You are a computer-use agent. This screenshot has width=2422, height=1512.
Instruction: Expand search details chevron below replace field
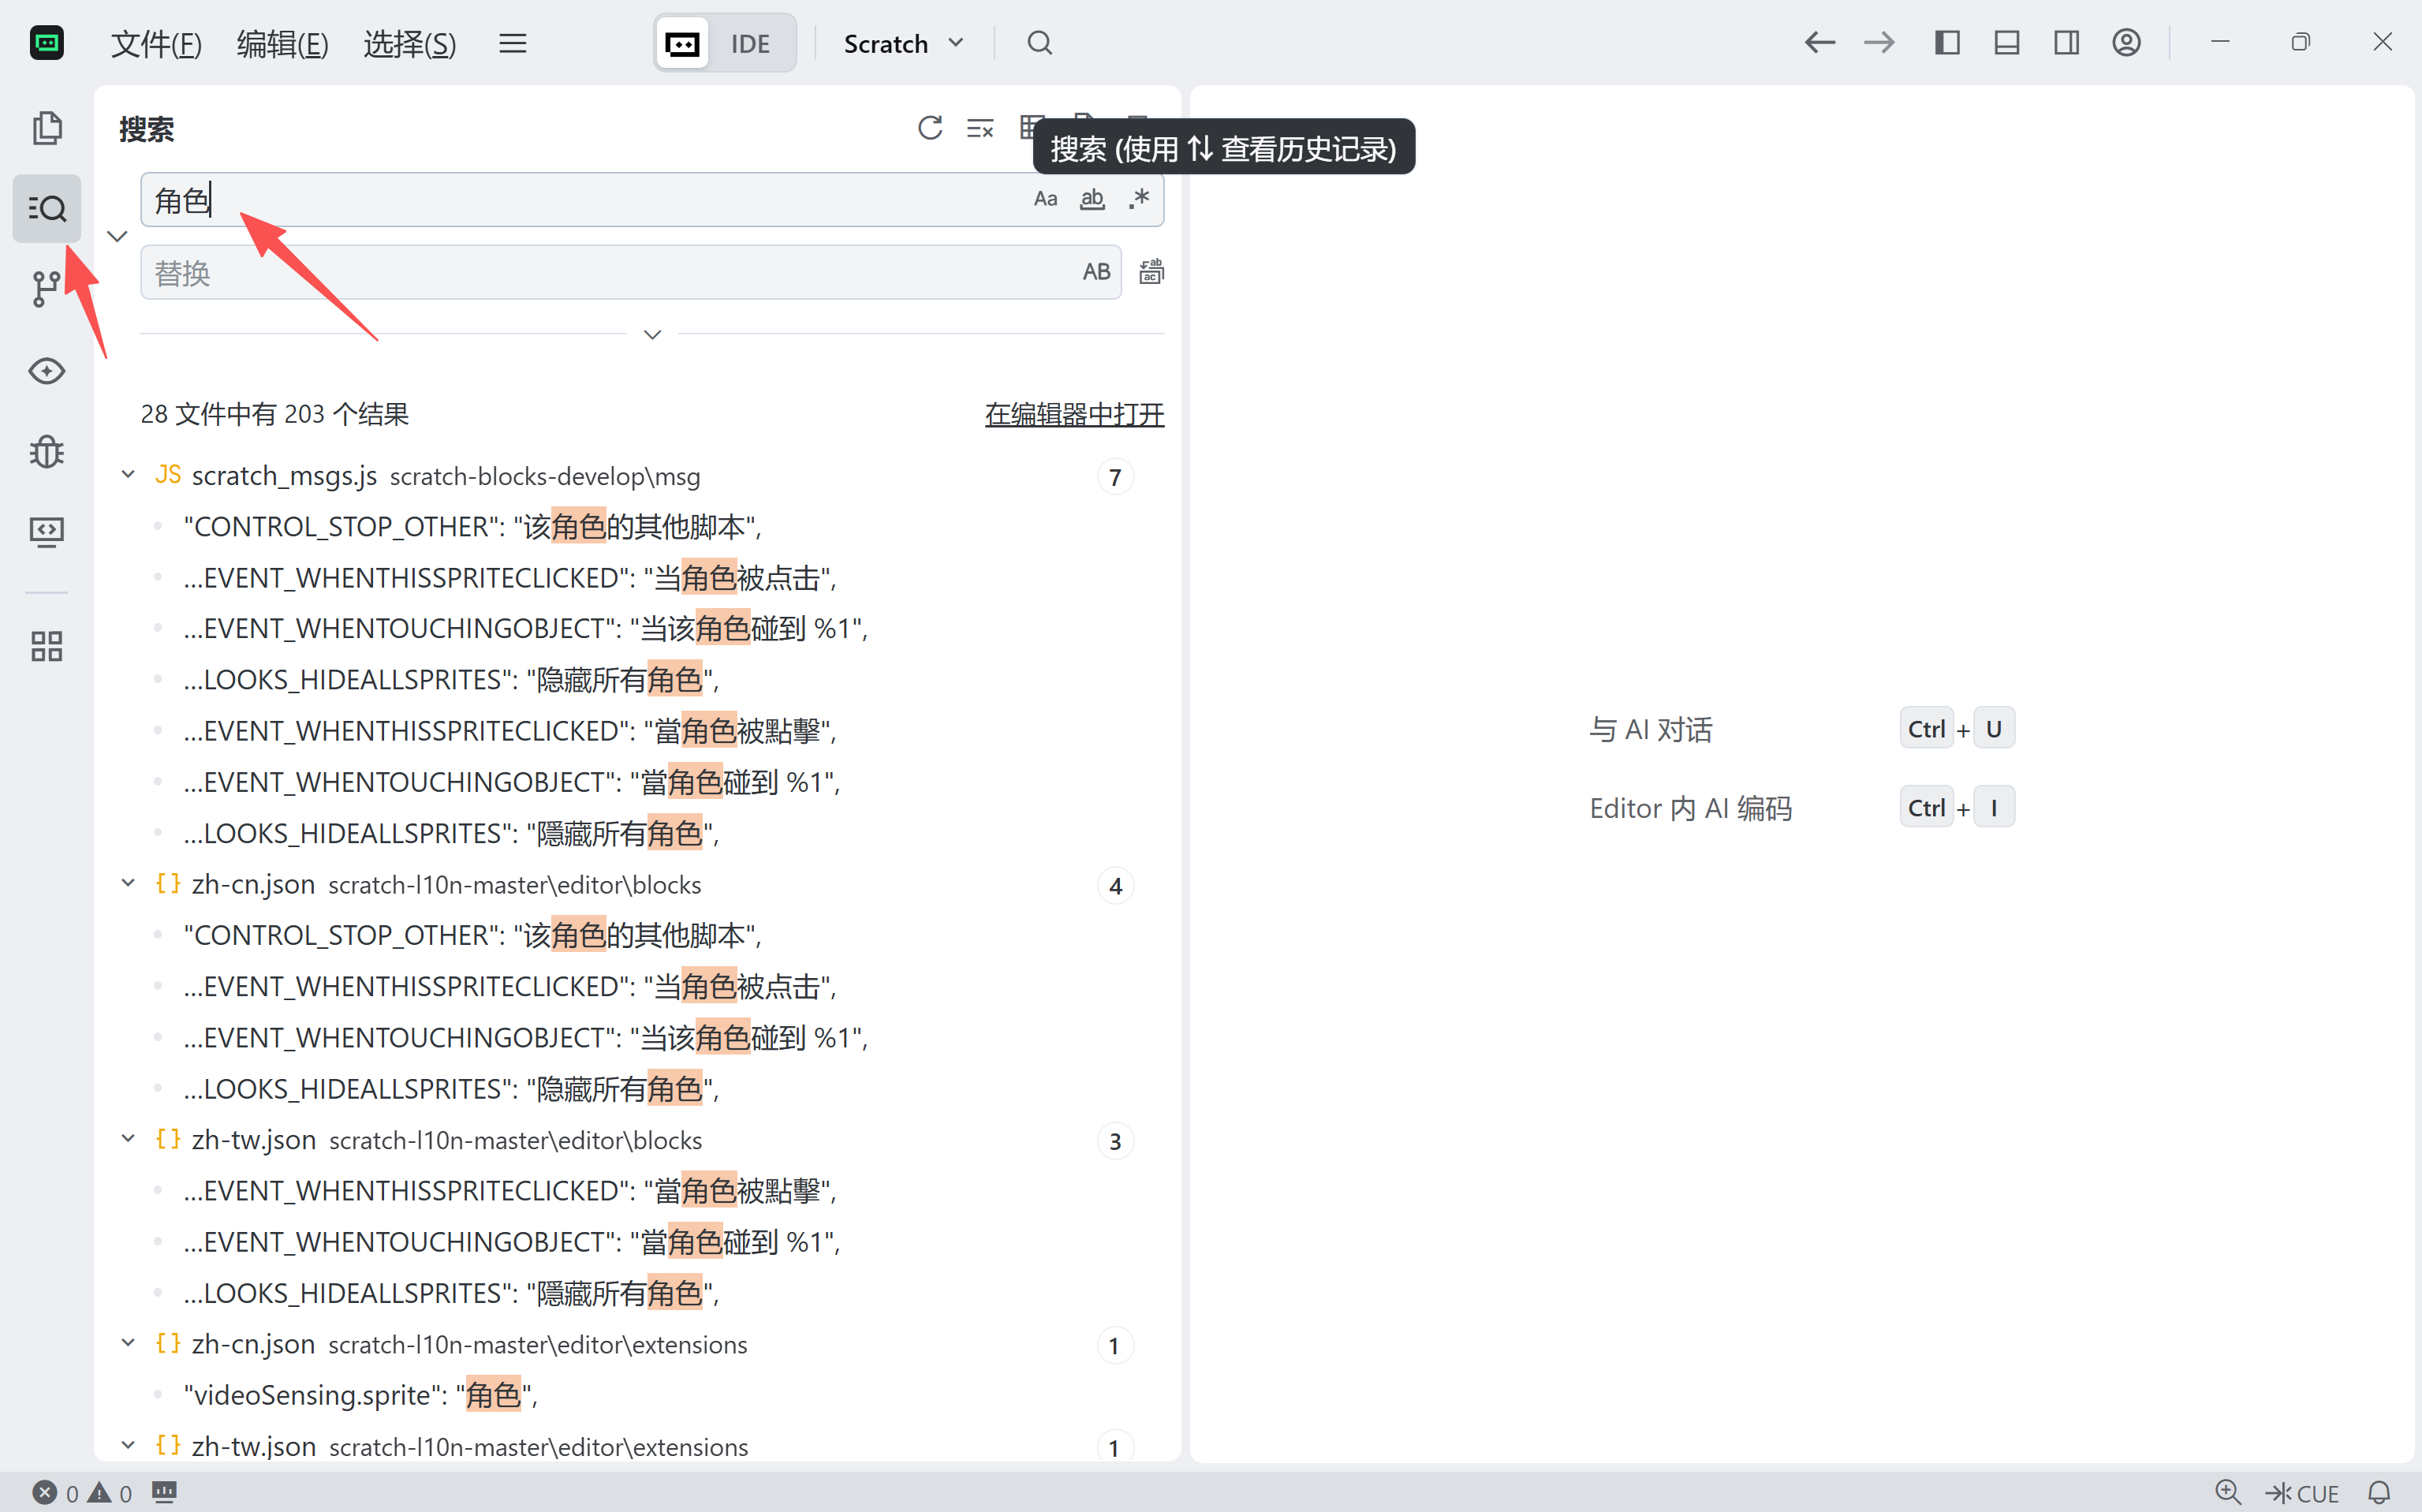point(652,334)
